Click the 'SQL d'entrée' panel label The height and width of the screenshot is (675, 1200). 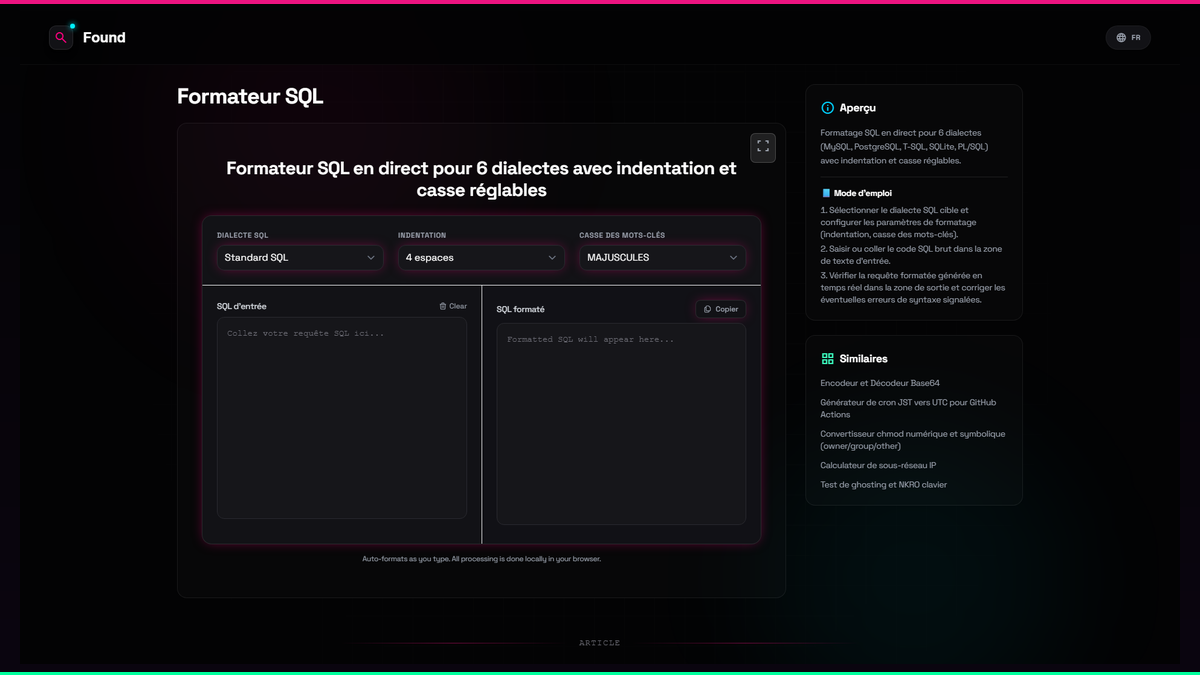tap(242, 306)
